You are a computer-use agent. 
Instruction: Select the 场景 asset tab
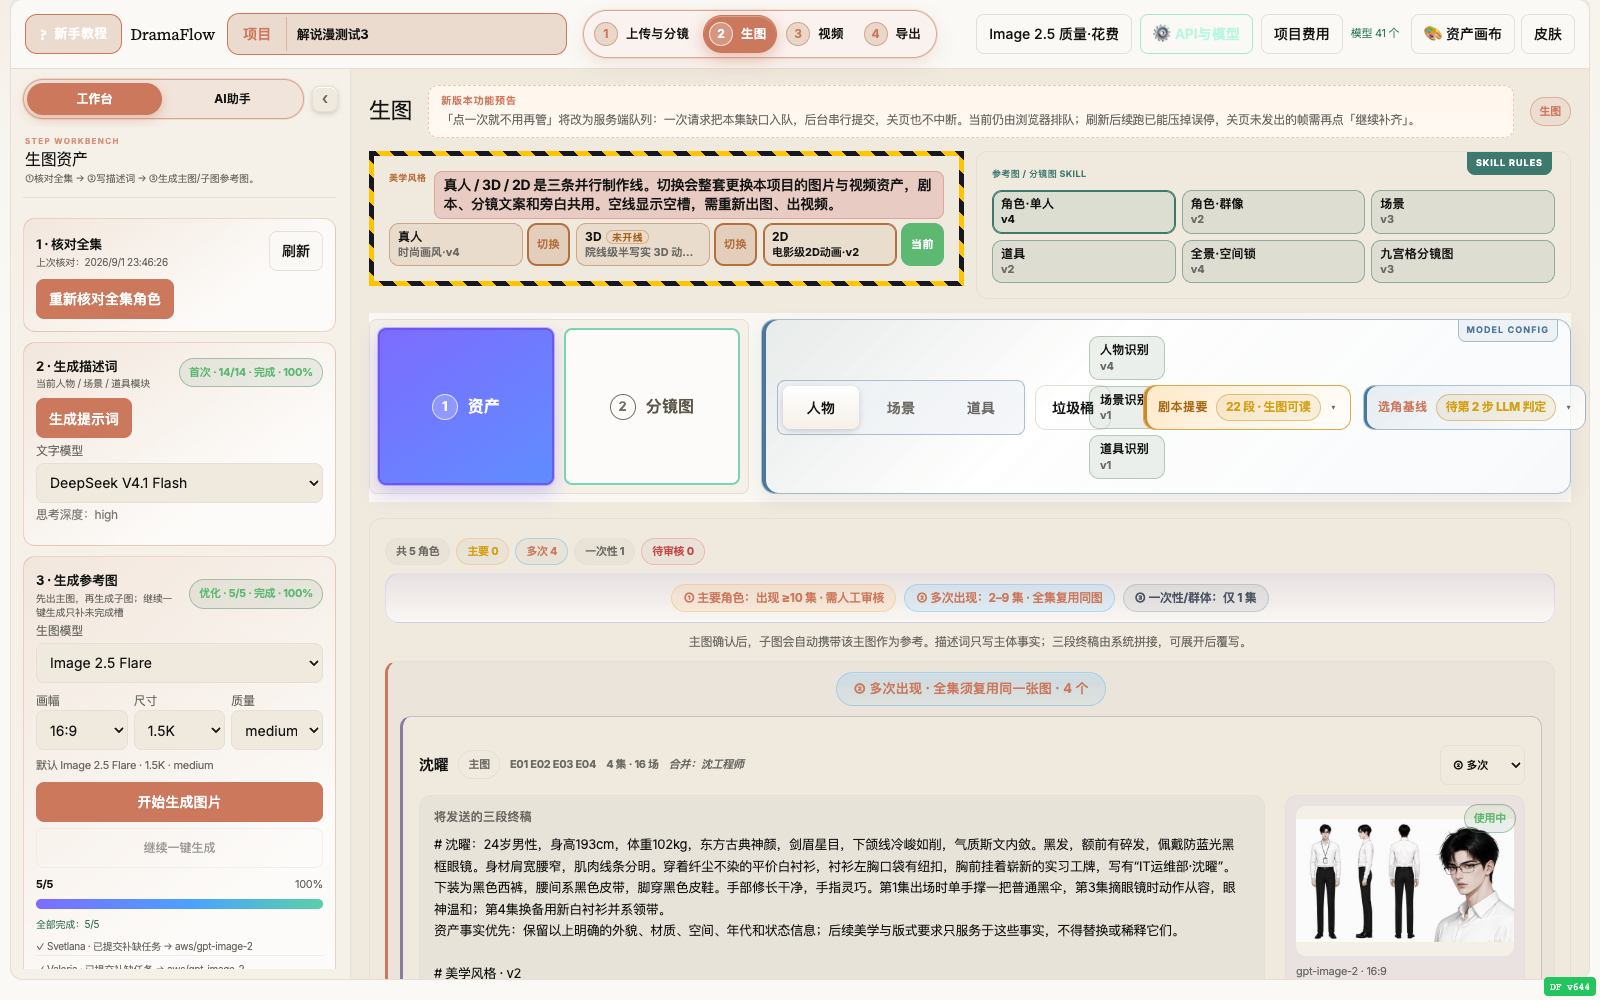point(901,408)
